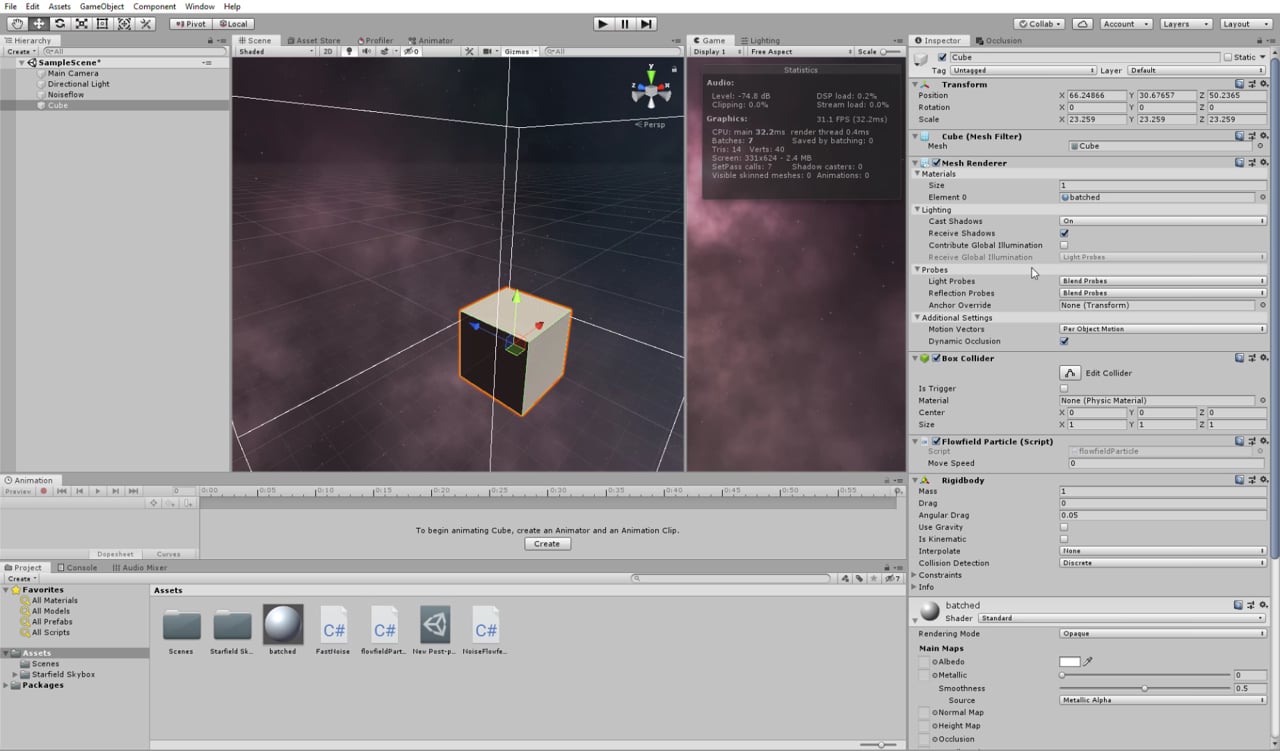This screenshot has width=1280, height=751.
Task: Switch to the Console tab
Action: click(77, 568)
